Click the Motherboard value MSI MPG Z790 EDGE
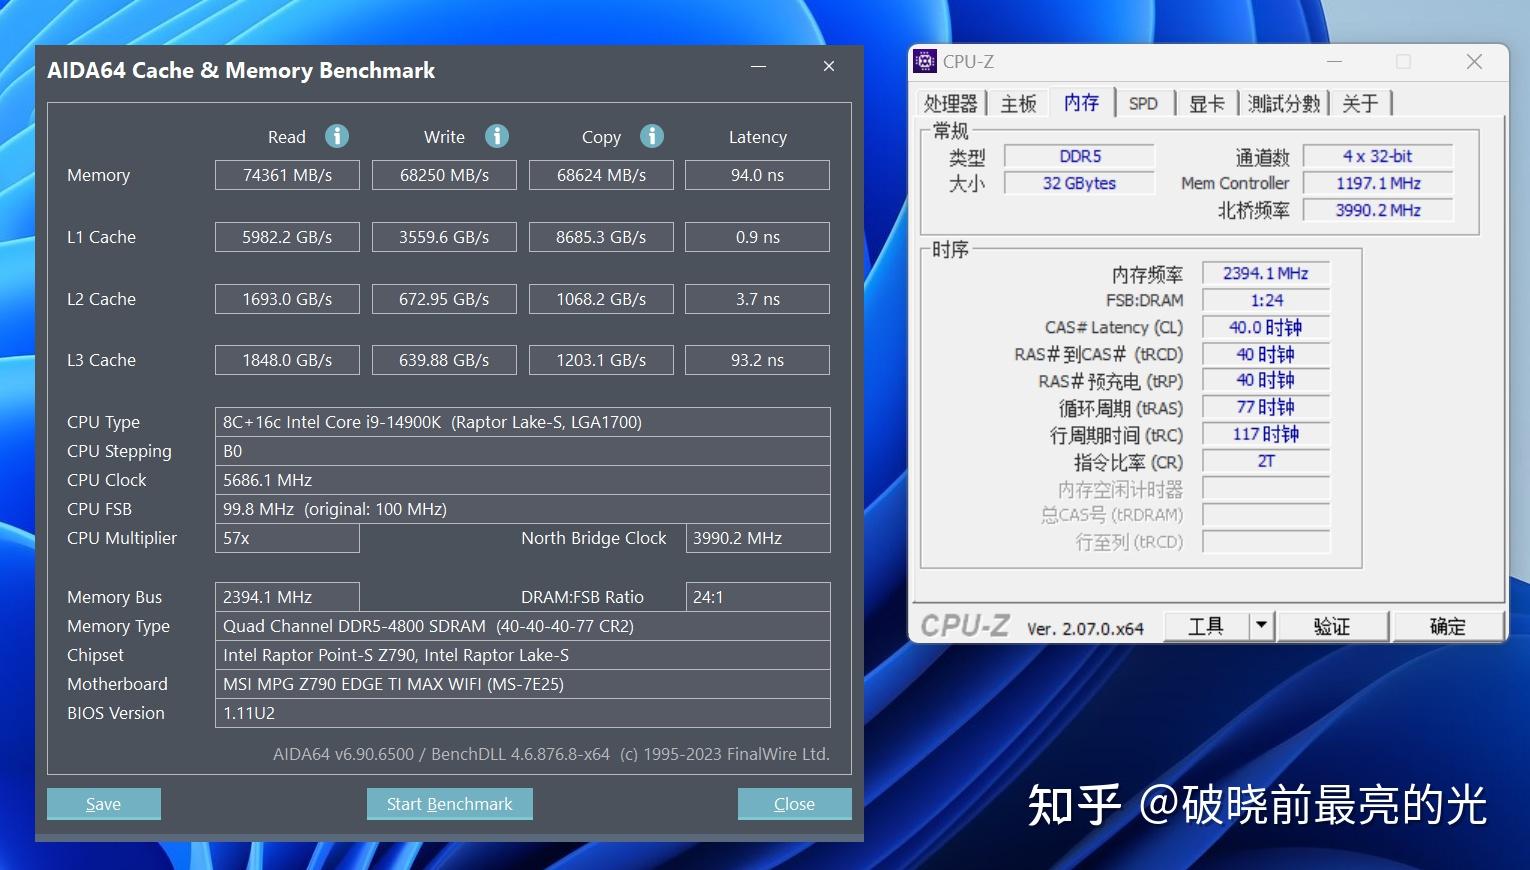Viewport: 1530px width, 870px height. point(523,684)
